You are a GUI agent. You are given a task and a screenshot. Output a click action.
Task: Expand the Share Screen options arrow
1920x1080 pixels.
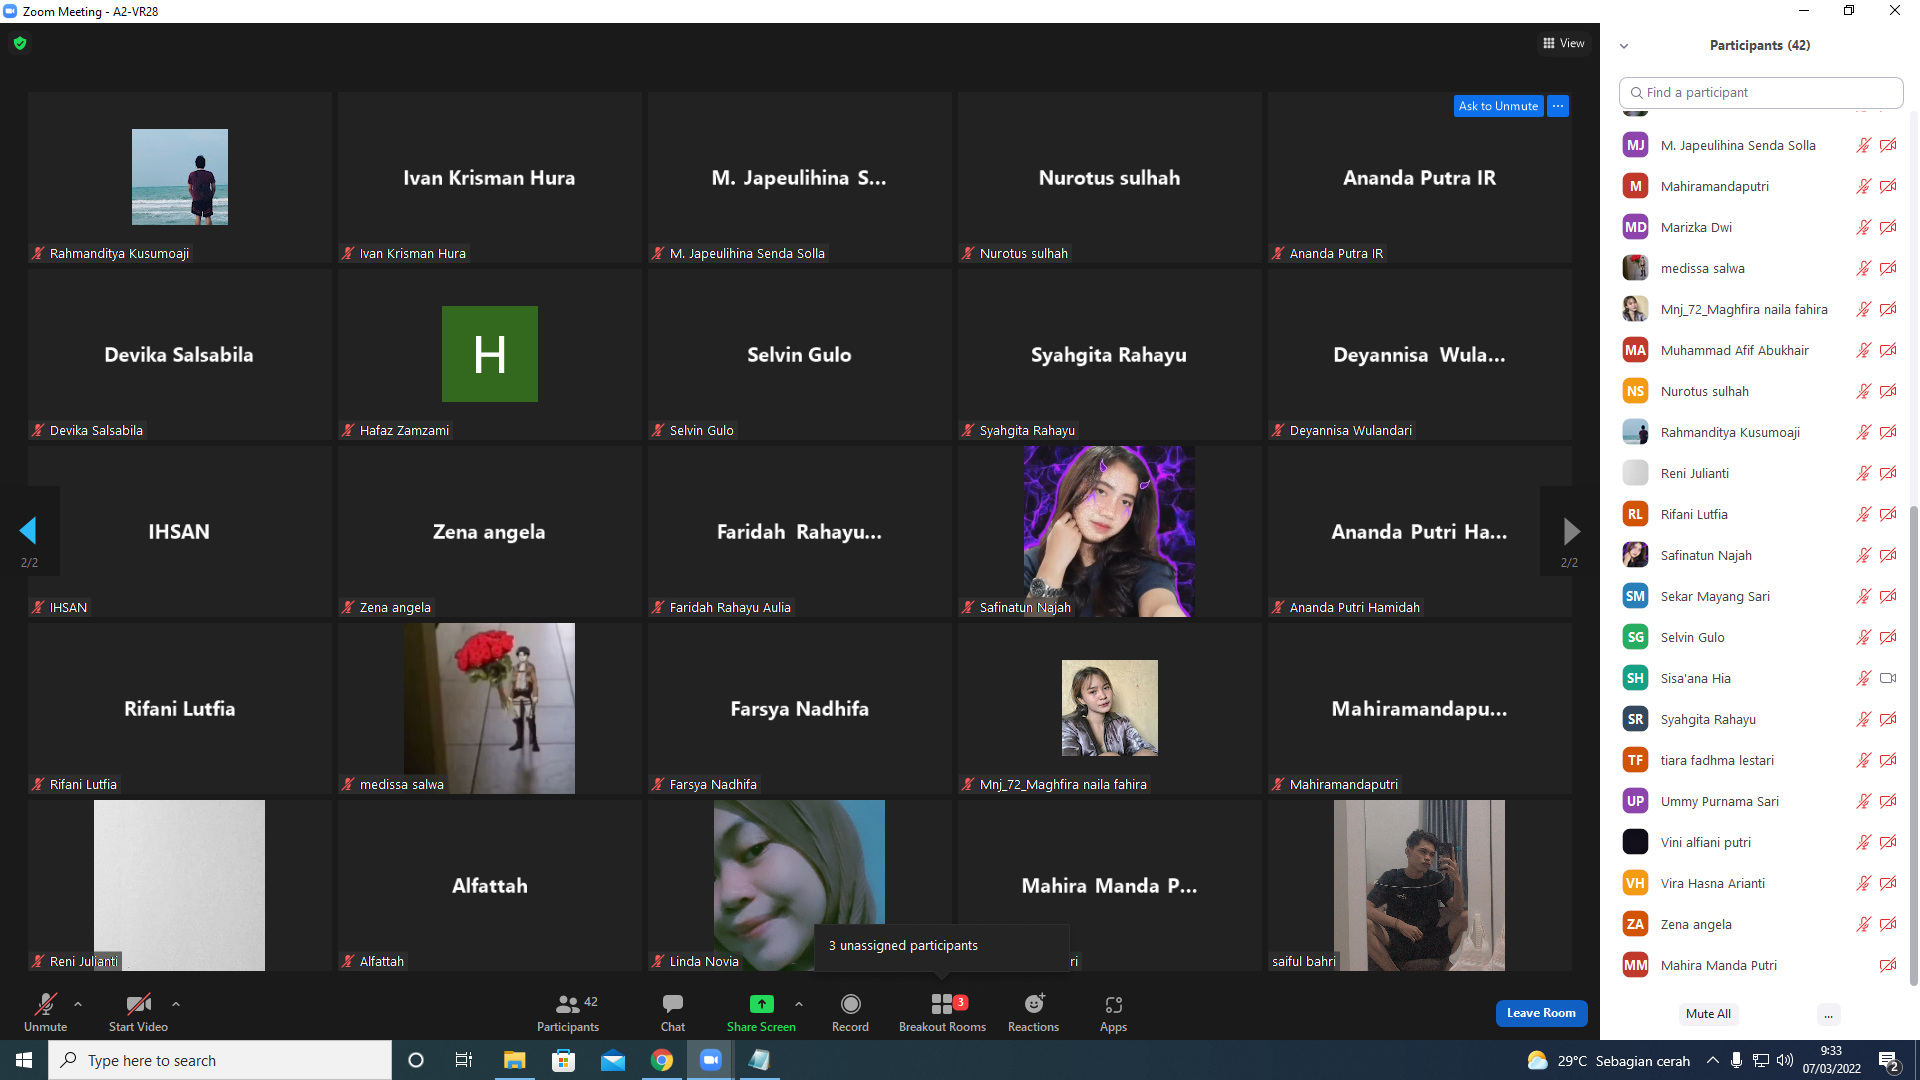[799, 1004]
